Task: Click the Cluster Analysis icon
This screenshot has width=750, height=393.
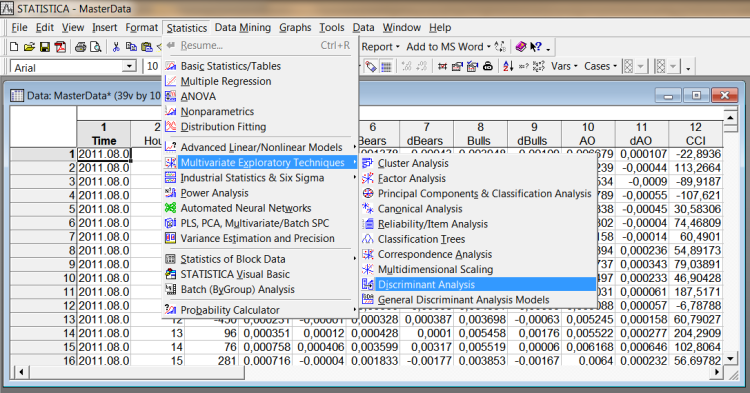Action: [367, 163]
